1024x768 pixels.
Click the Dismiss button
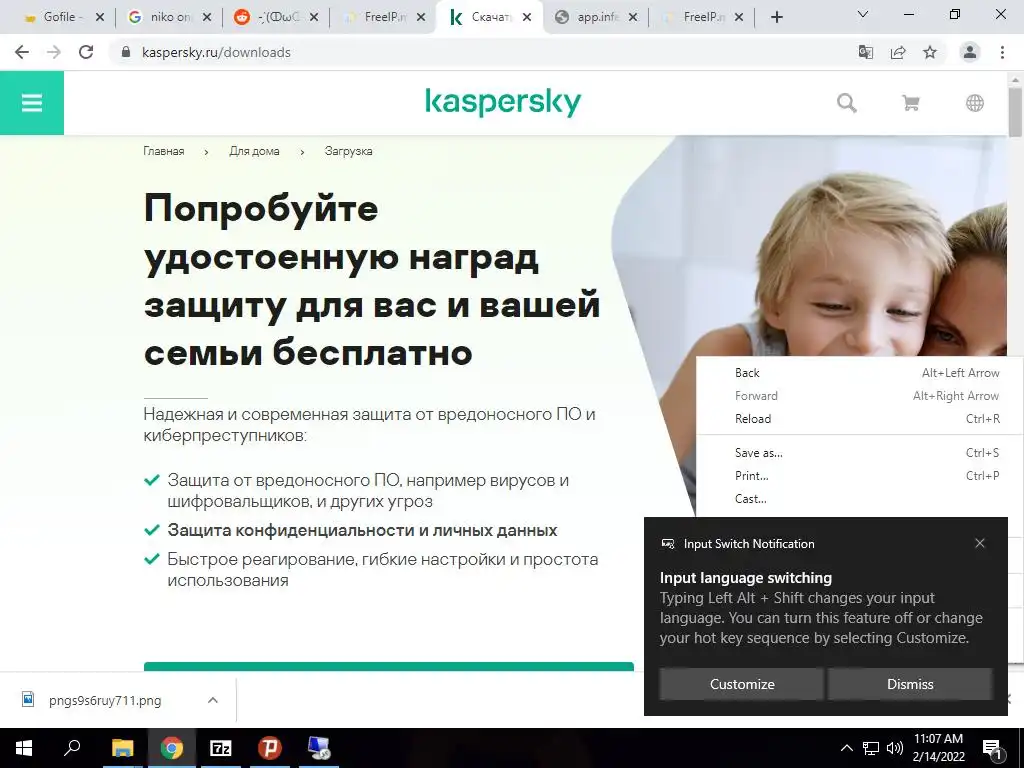(910, 684)
